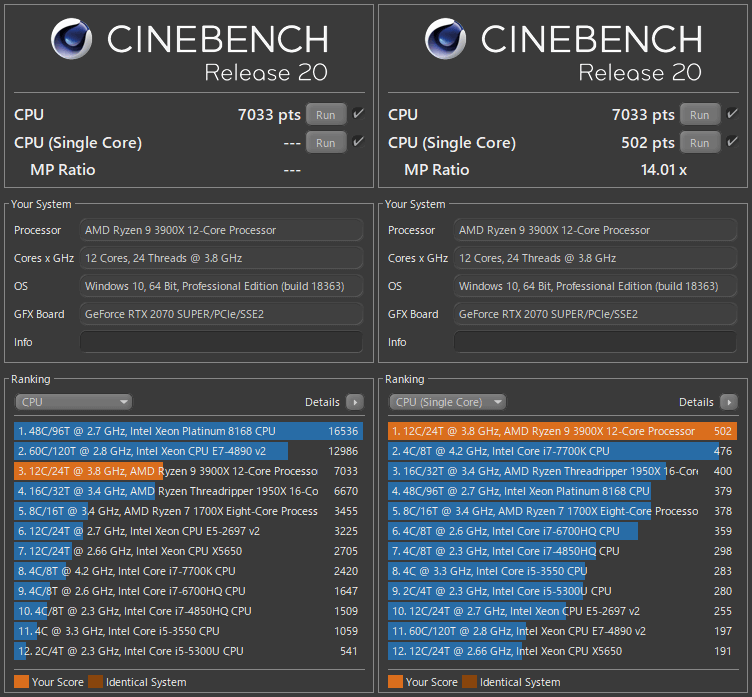Viewport: 752px width, 697px height.
Task: Select i5-5300U row scoring 541
Action: [x=188, y=651]
